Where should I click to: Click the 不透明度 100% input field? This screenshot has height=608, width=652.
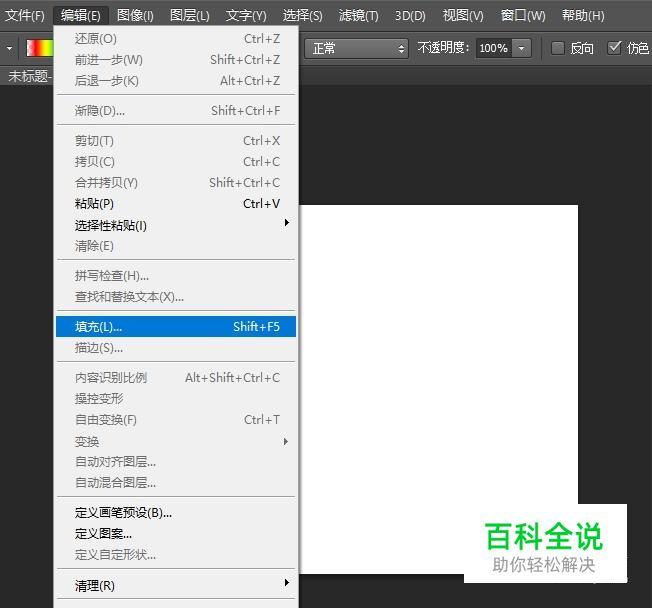tap(494, 48)
